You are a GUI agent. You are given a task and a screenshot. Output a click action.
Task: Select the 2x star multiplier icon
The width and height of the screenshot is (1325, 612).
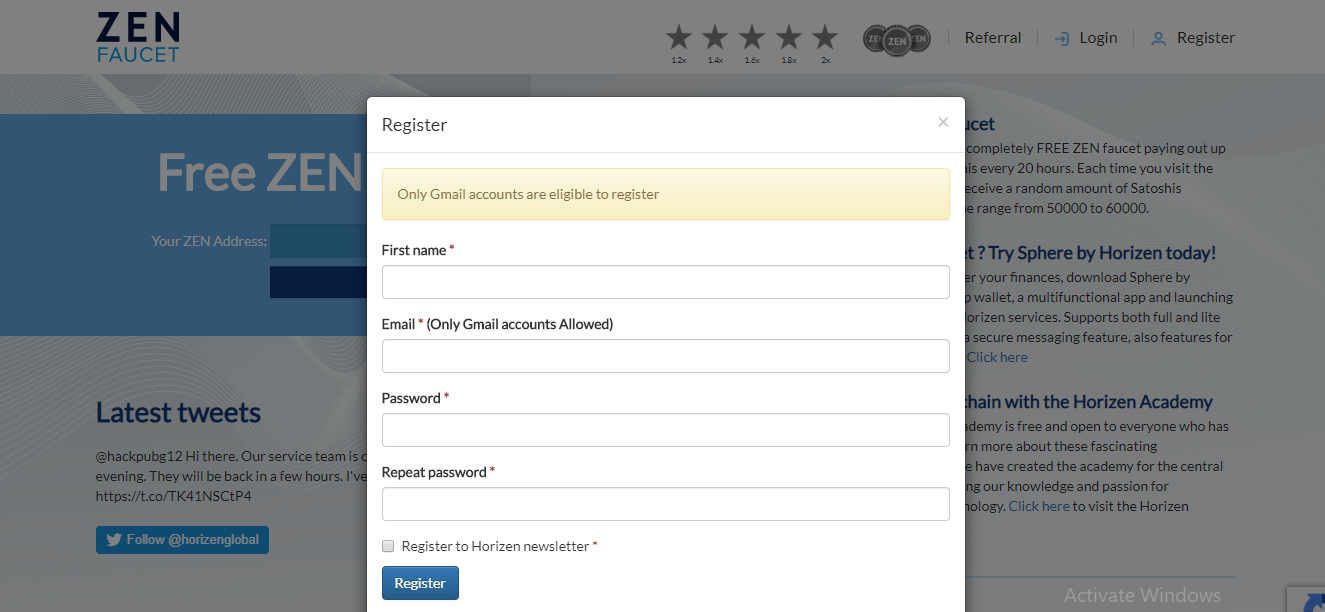[825, 39]
